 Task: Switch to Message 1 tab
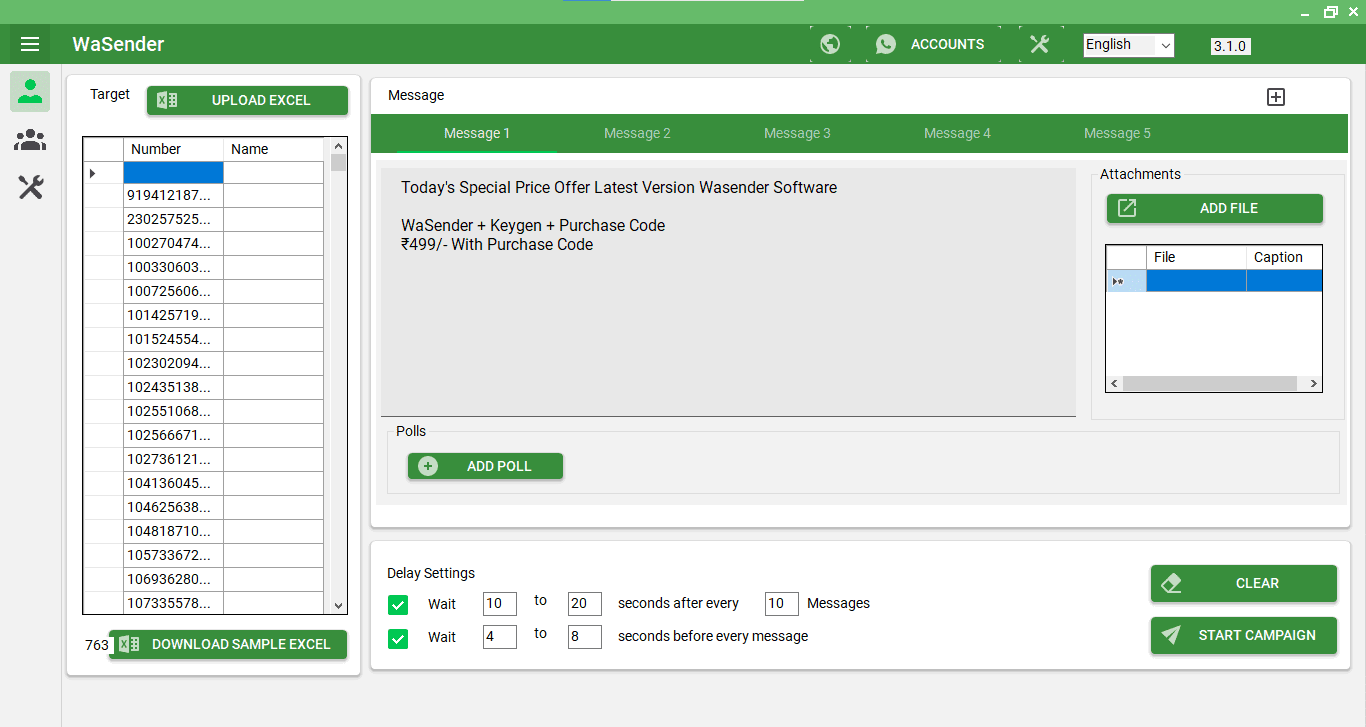point(477,133)
